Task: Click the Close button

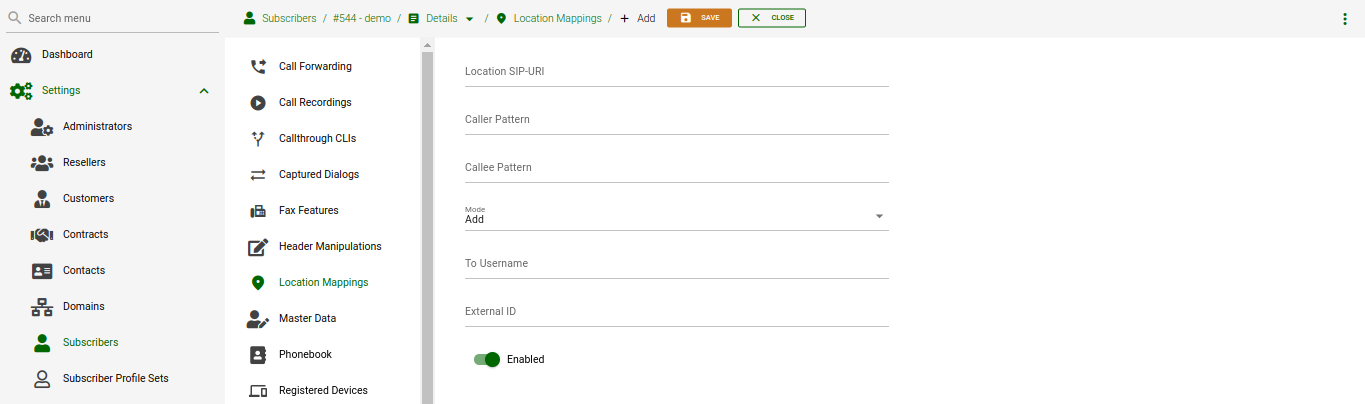Action: point(772,18)
